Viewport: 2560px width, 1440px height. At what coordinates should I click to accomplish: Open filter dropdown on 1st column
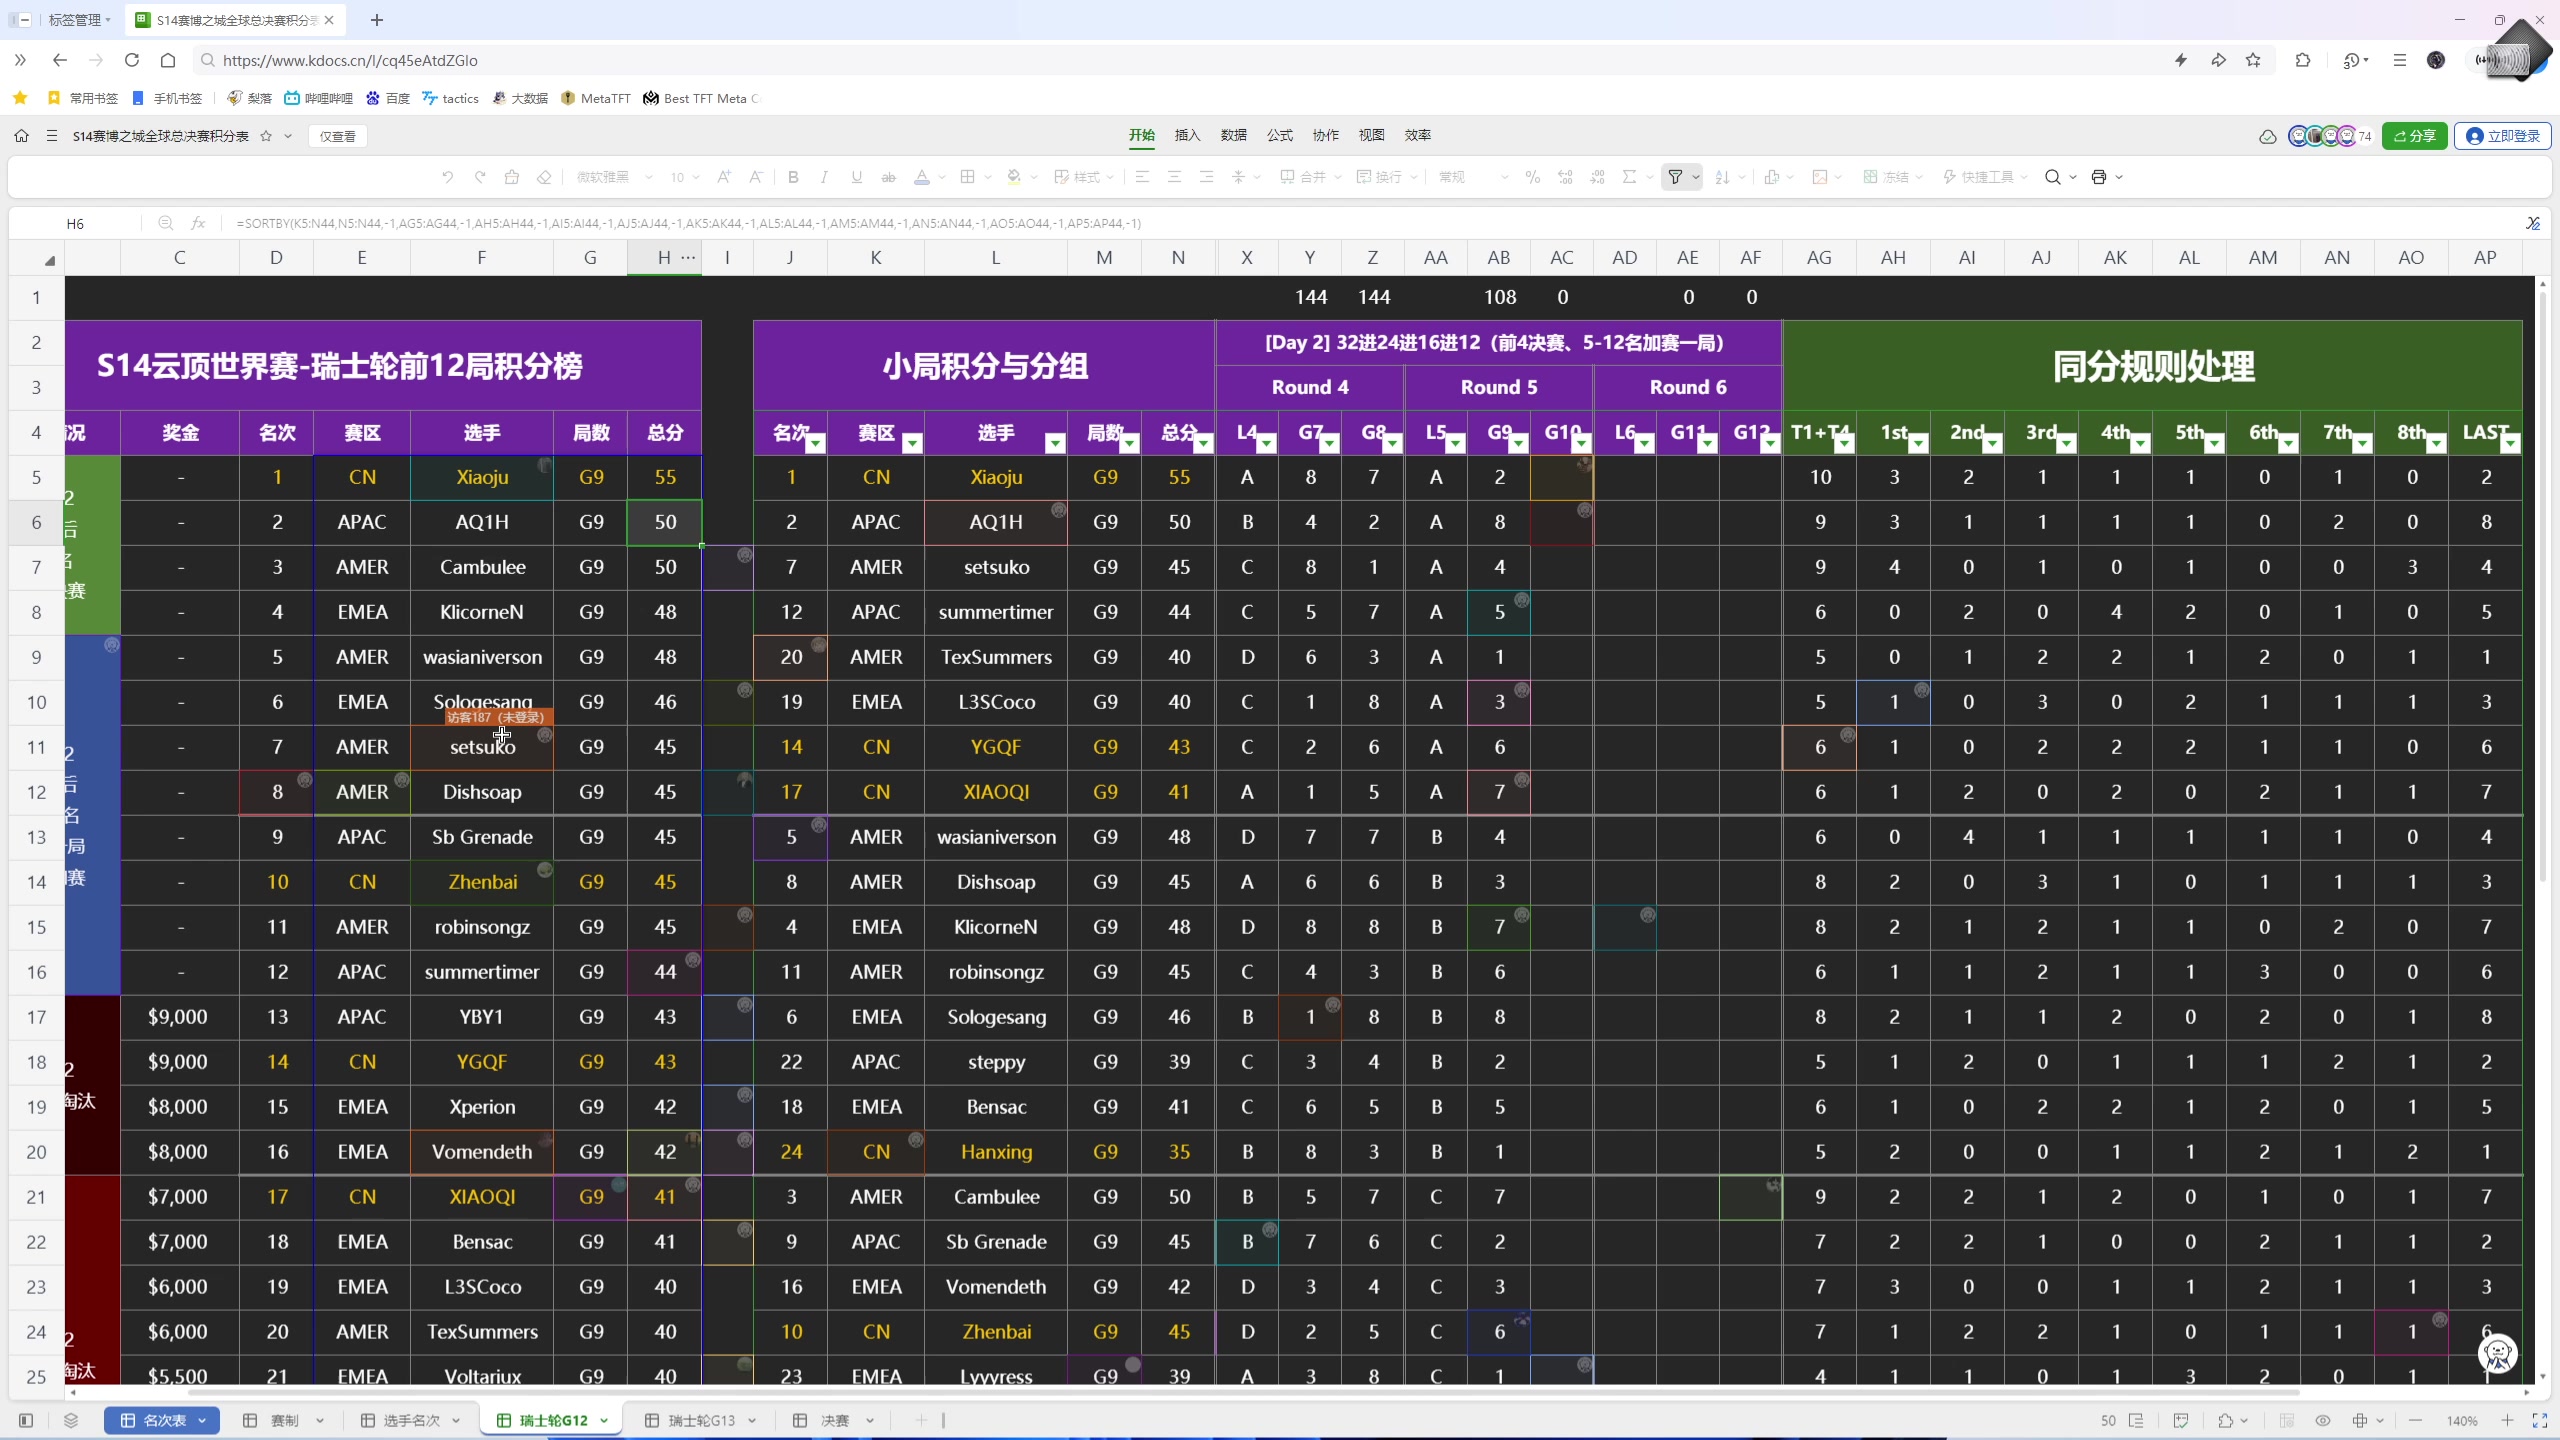click(x=1918, y=443)
